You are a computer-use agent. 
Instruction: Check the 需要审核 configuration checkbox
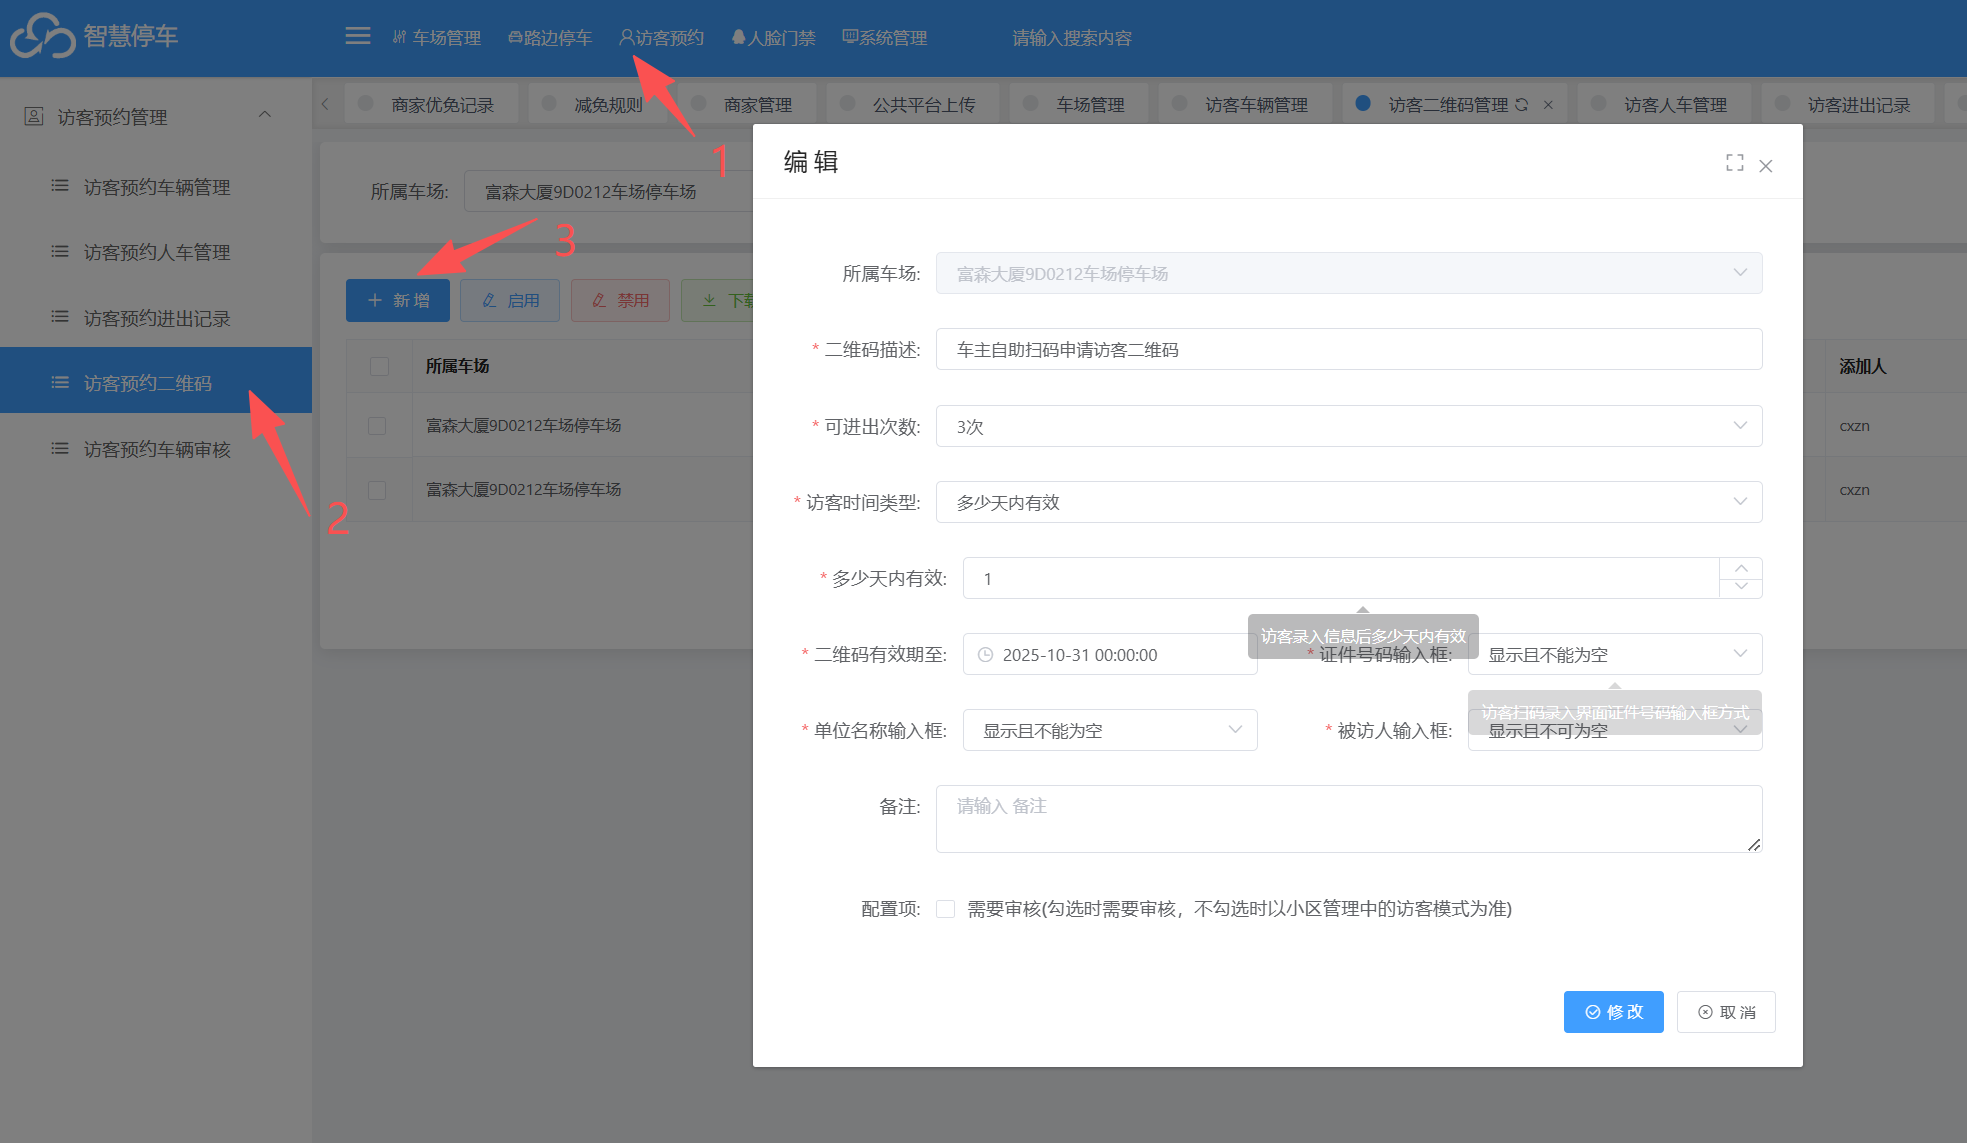pyautogui.click(x=945, y=909)
